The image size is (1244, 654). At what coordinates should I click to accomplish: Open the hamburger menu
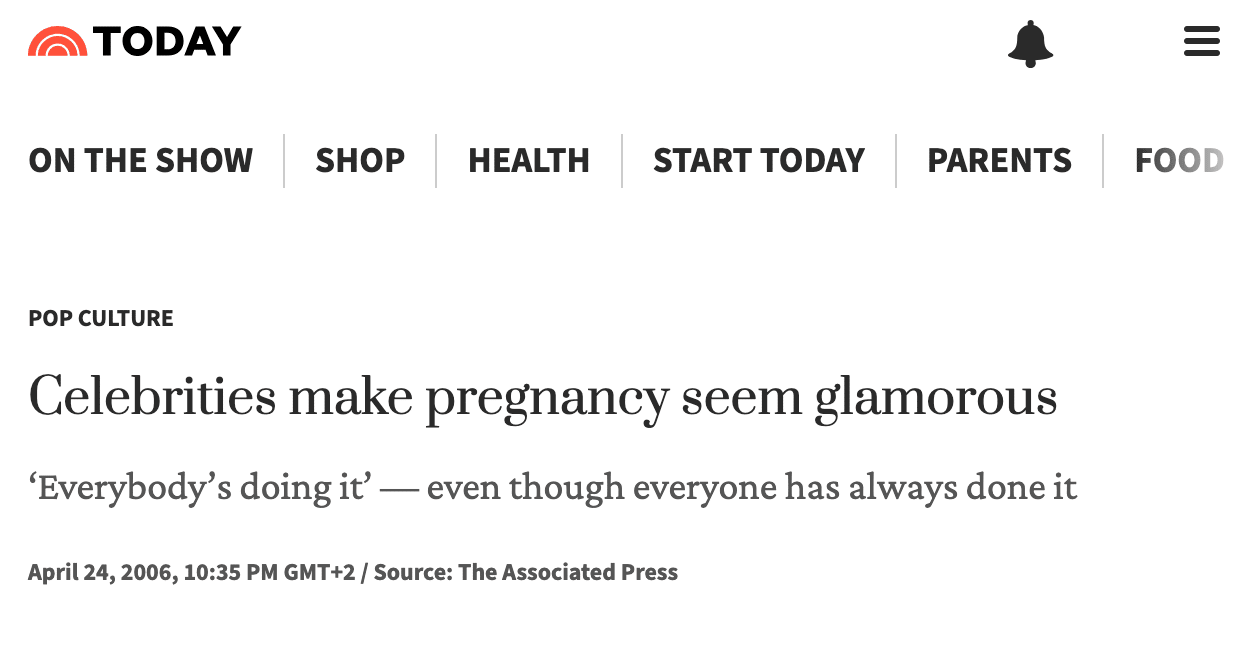tap(1201, 42)
